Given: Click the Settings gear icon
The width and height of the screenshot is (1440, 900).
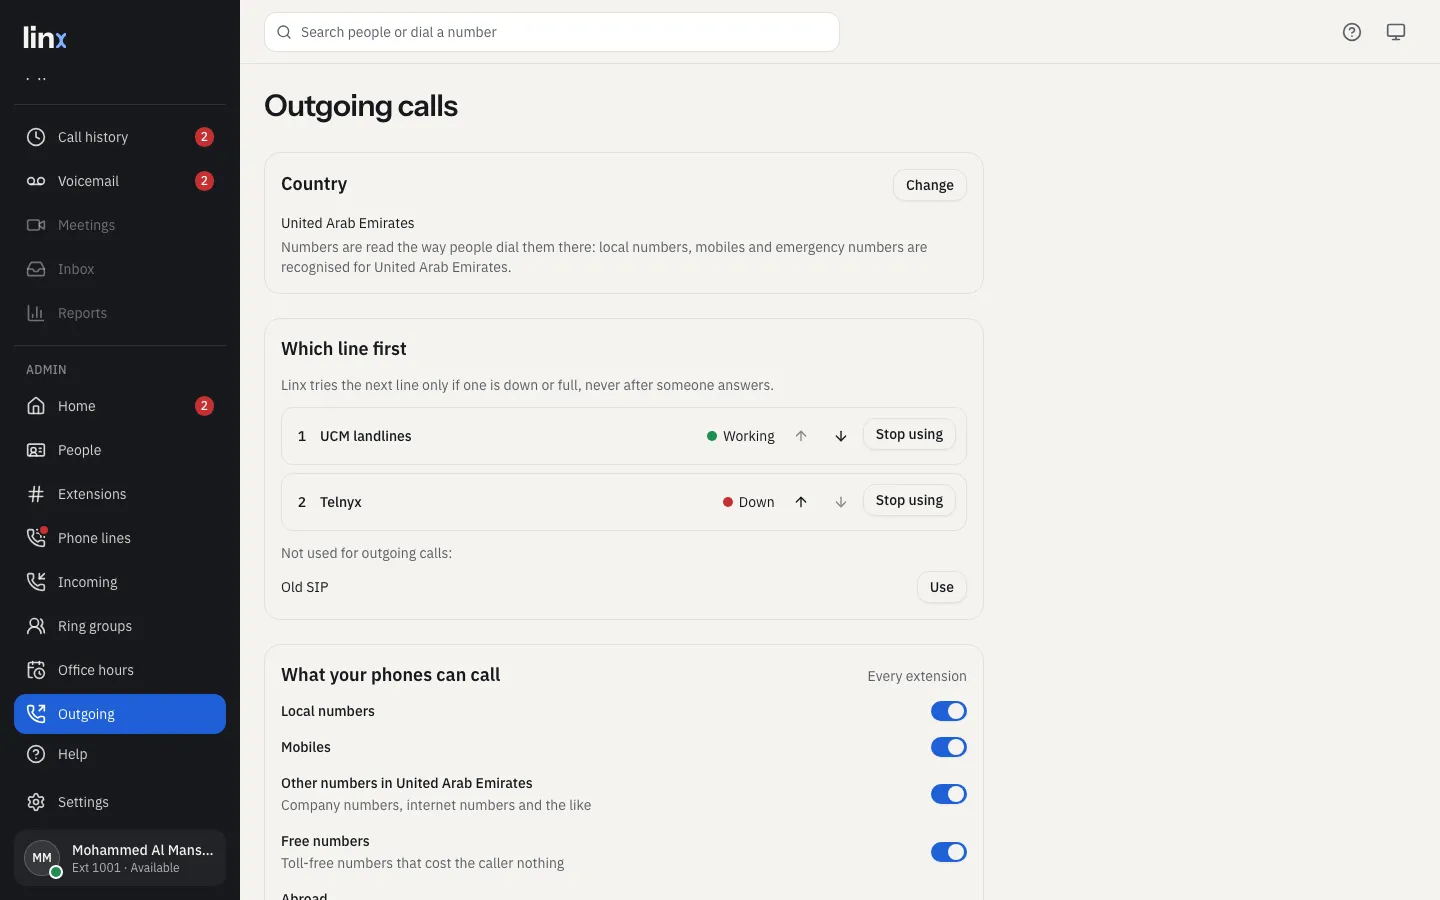Looking at the screenshot, I should (x=36, y=802).
